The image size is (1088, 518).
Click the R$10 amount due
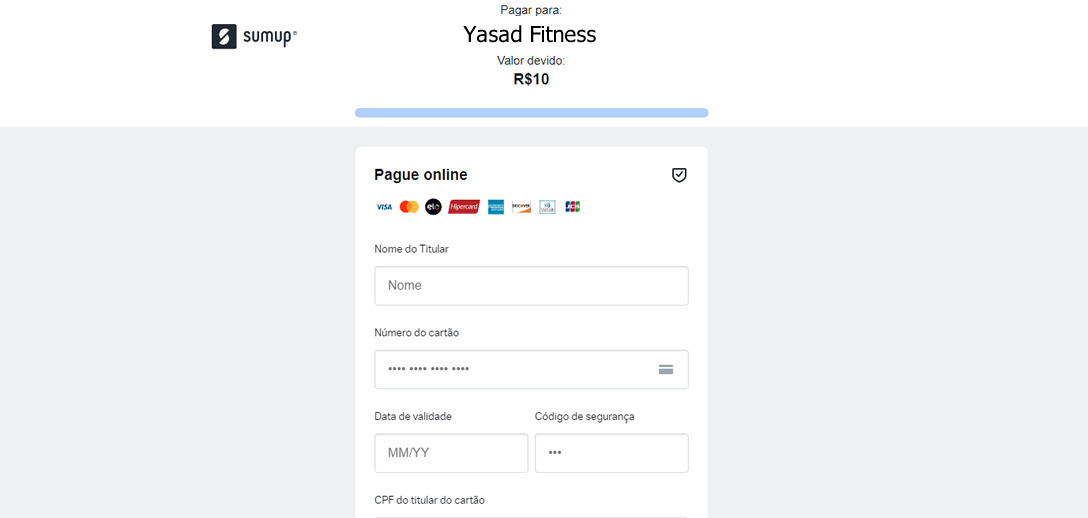[x=531, y=79]
